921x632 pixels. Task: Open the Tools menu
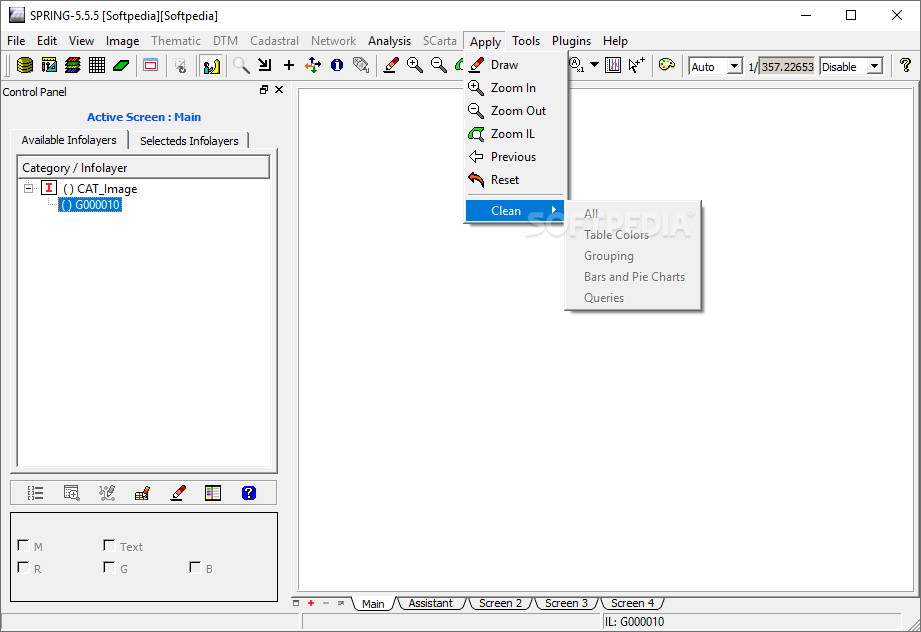tap(526, 41)
